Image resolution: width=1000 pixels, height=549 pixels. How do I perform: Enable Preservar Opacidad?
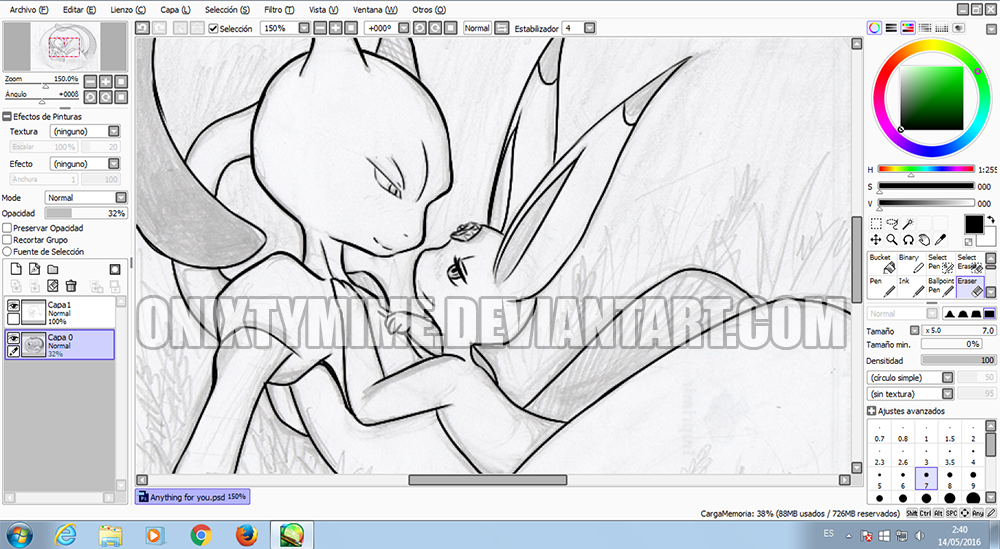pyautogui.click(x=7, y=228)
